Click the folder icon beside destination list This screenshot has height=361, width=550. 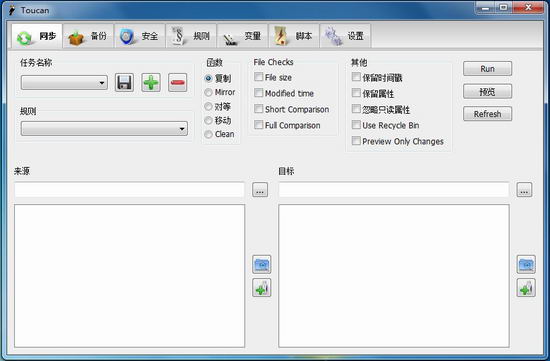tap(526, 265)
